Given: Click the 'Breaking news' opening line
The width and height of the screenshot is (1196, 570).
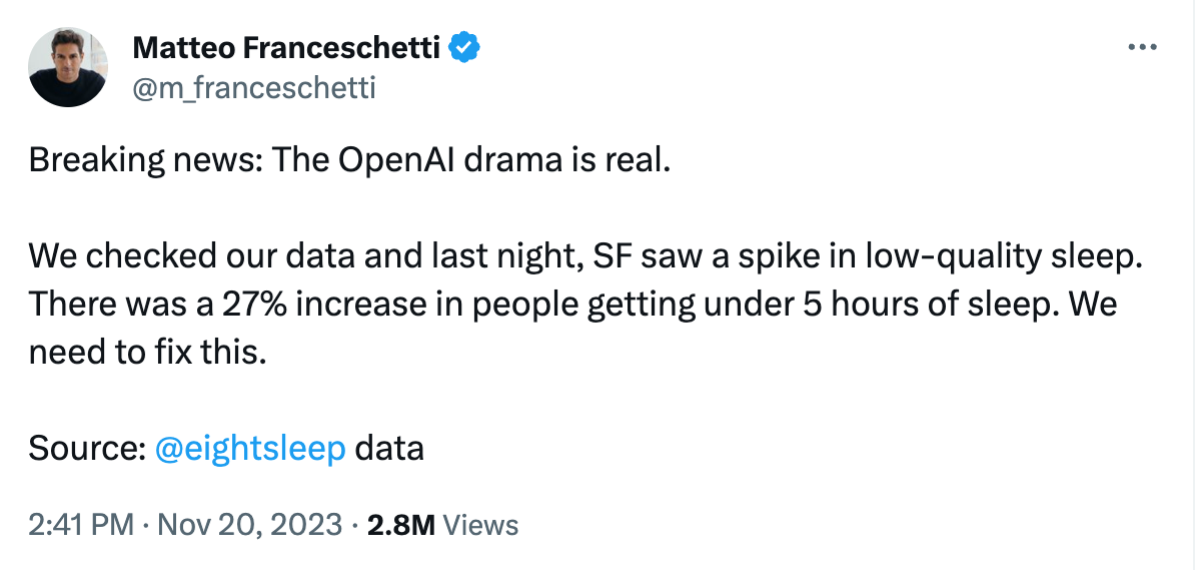Looking at the screenshot, I should click(x=349, y=161).
